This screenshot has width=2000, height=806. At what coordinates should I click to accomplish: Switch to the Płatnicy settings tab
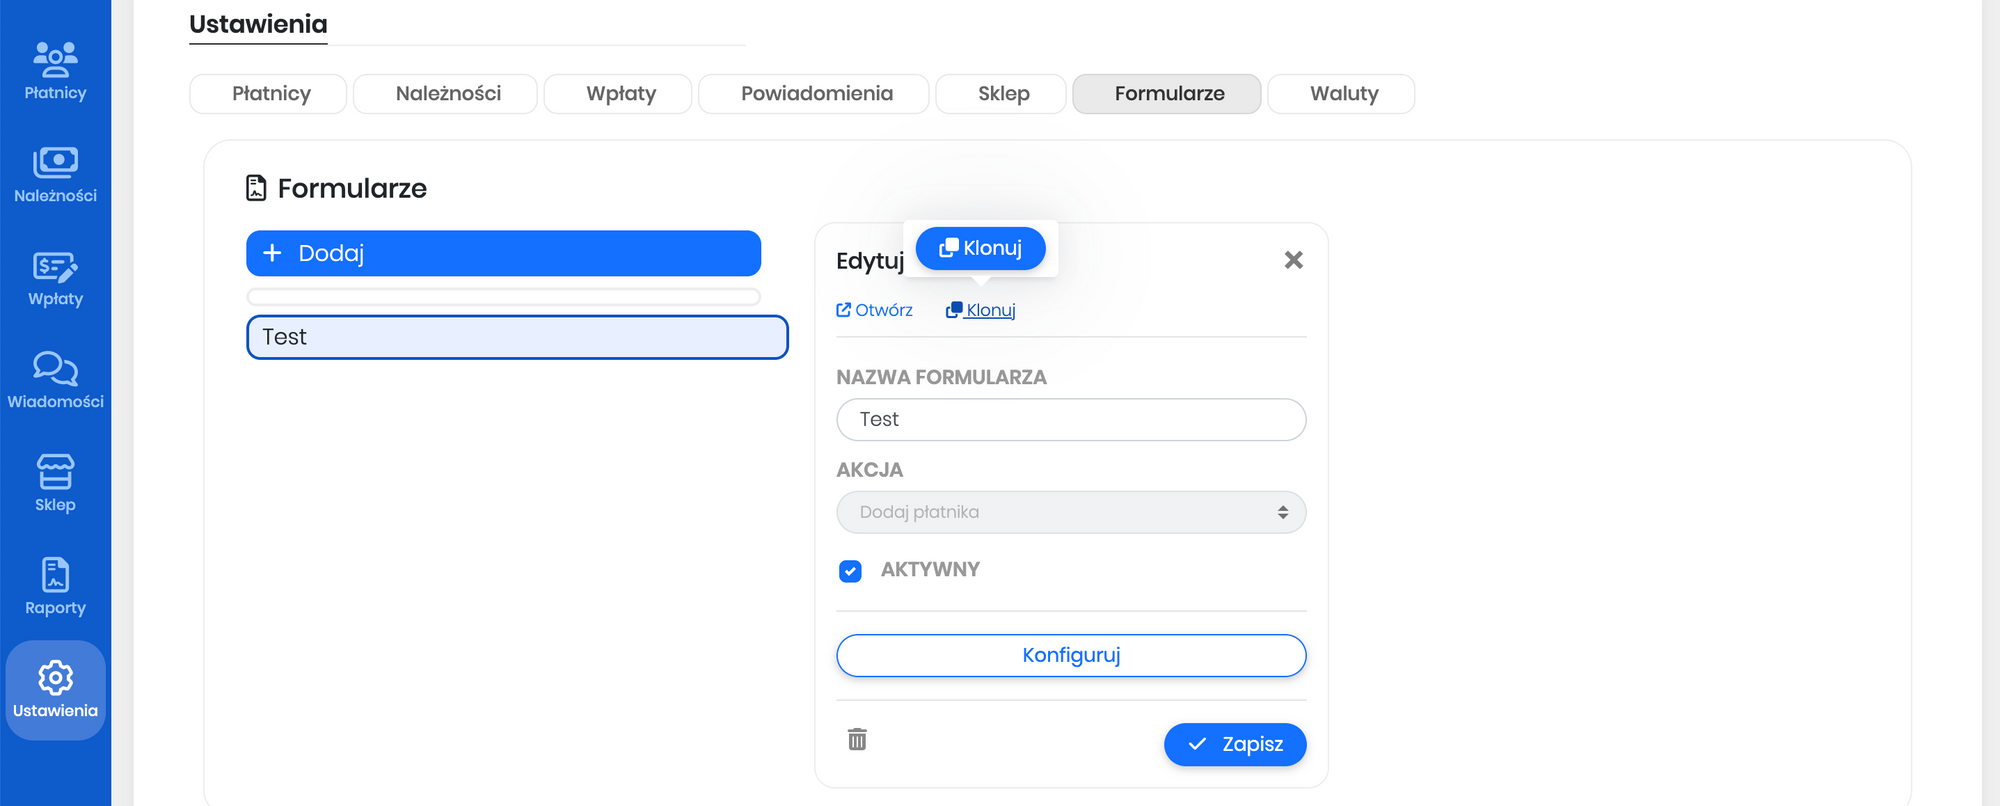271,94
